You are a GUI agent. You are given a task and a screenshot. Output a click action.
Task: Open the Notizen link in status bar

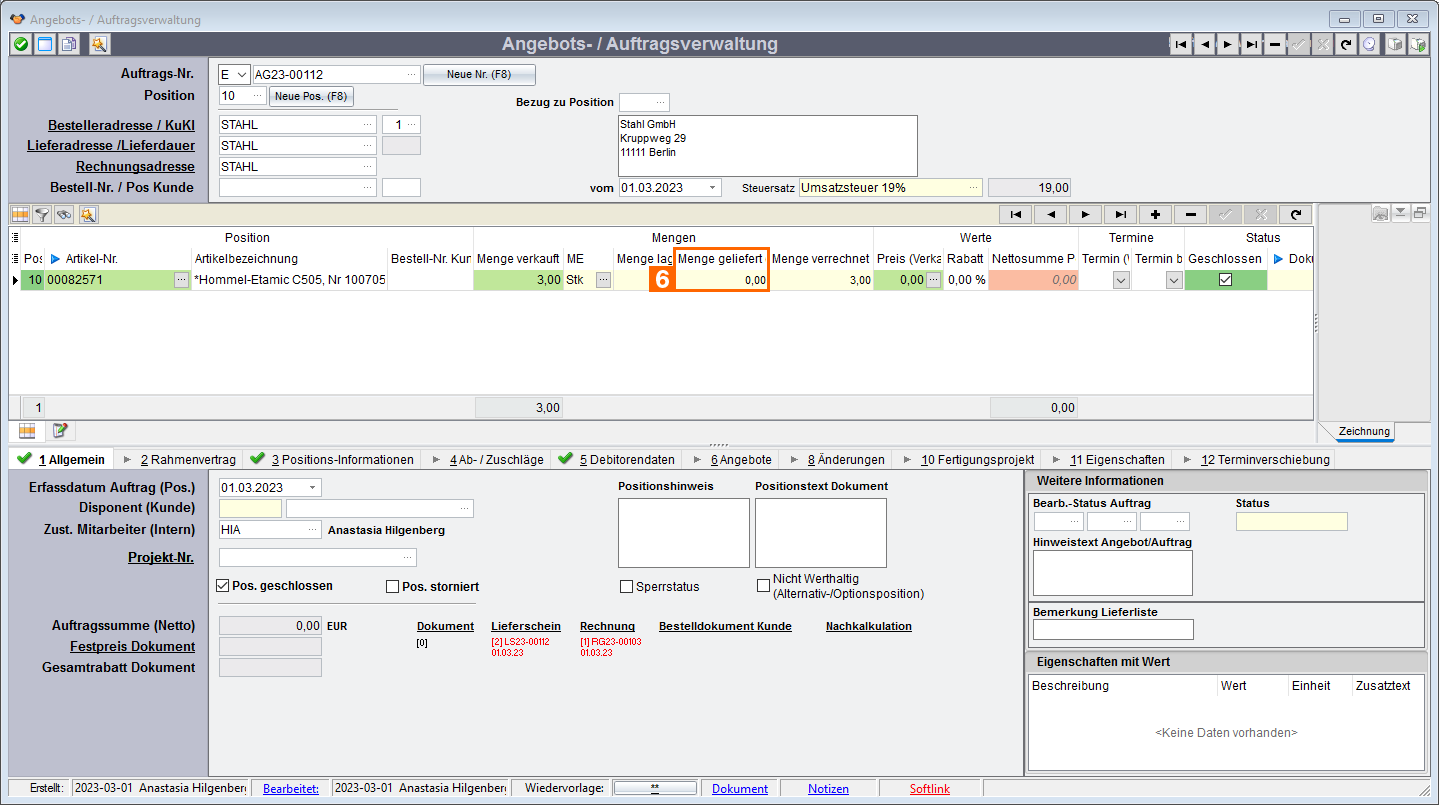[x=828, y=789]
